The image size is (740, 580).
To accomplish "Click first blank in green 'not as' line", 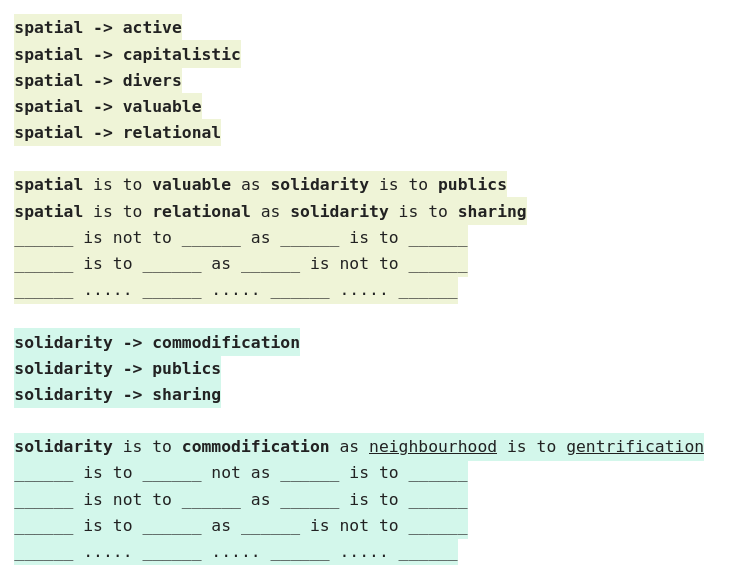I will tap(44, 473).
